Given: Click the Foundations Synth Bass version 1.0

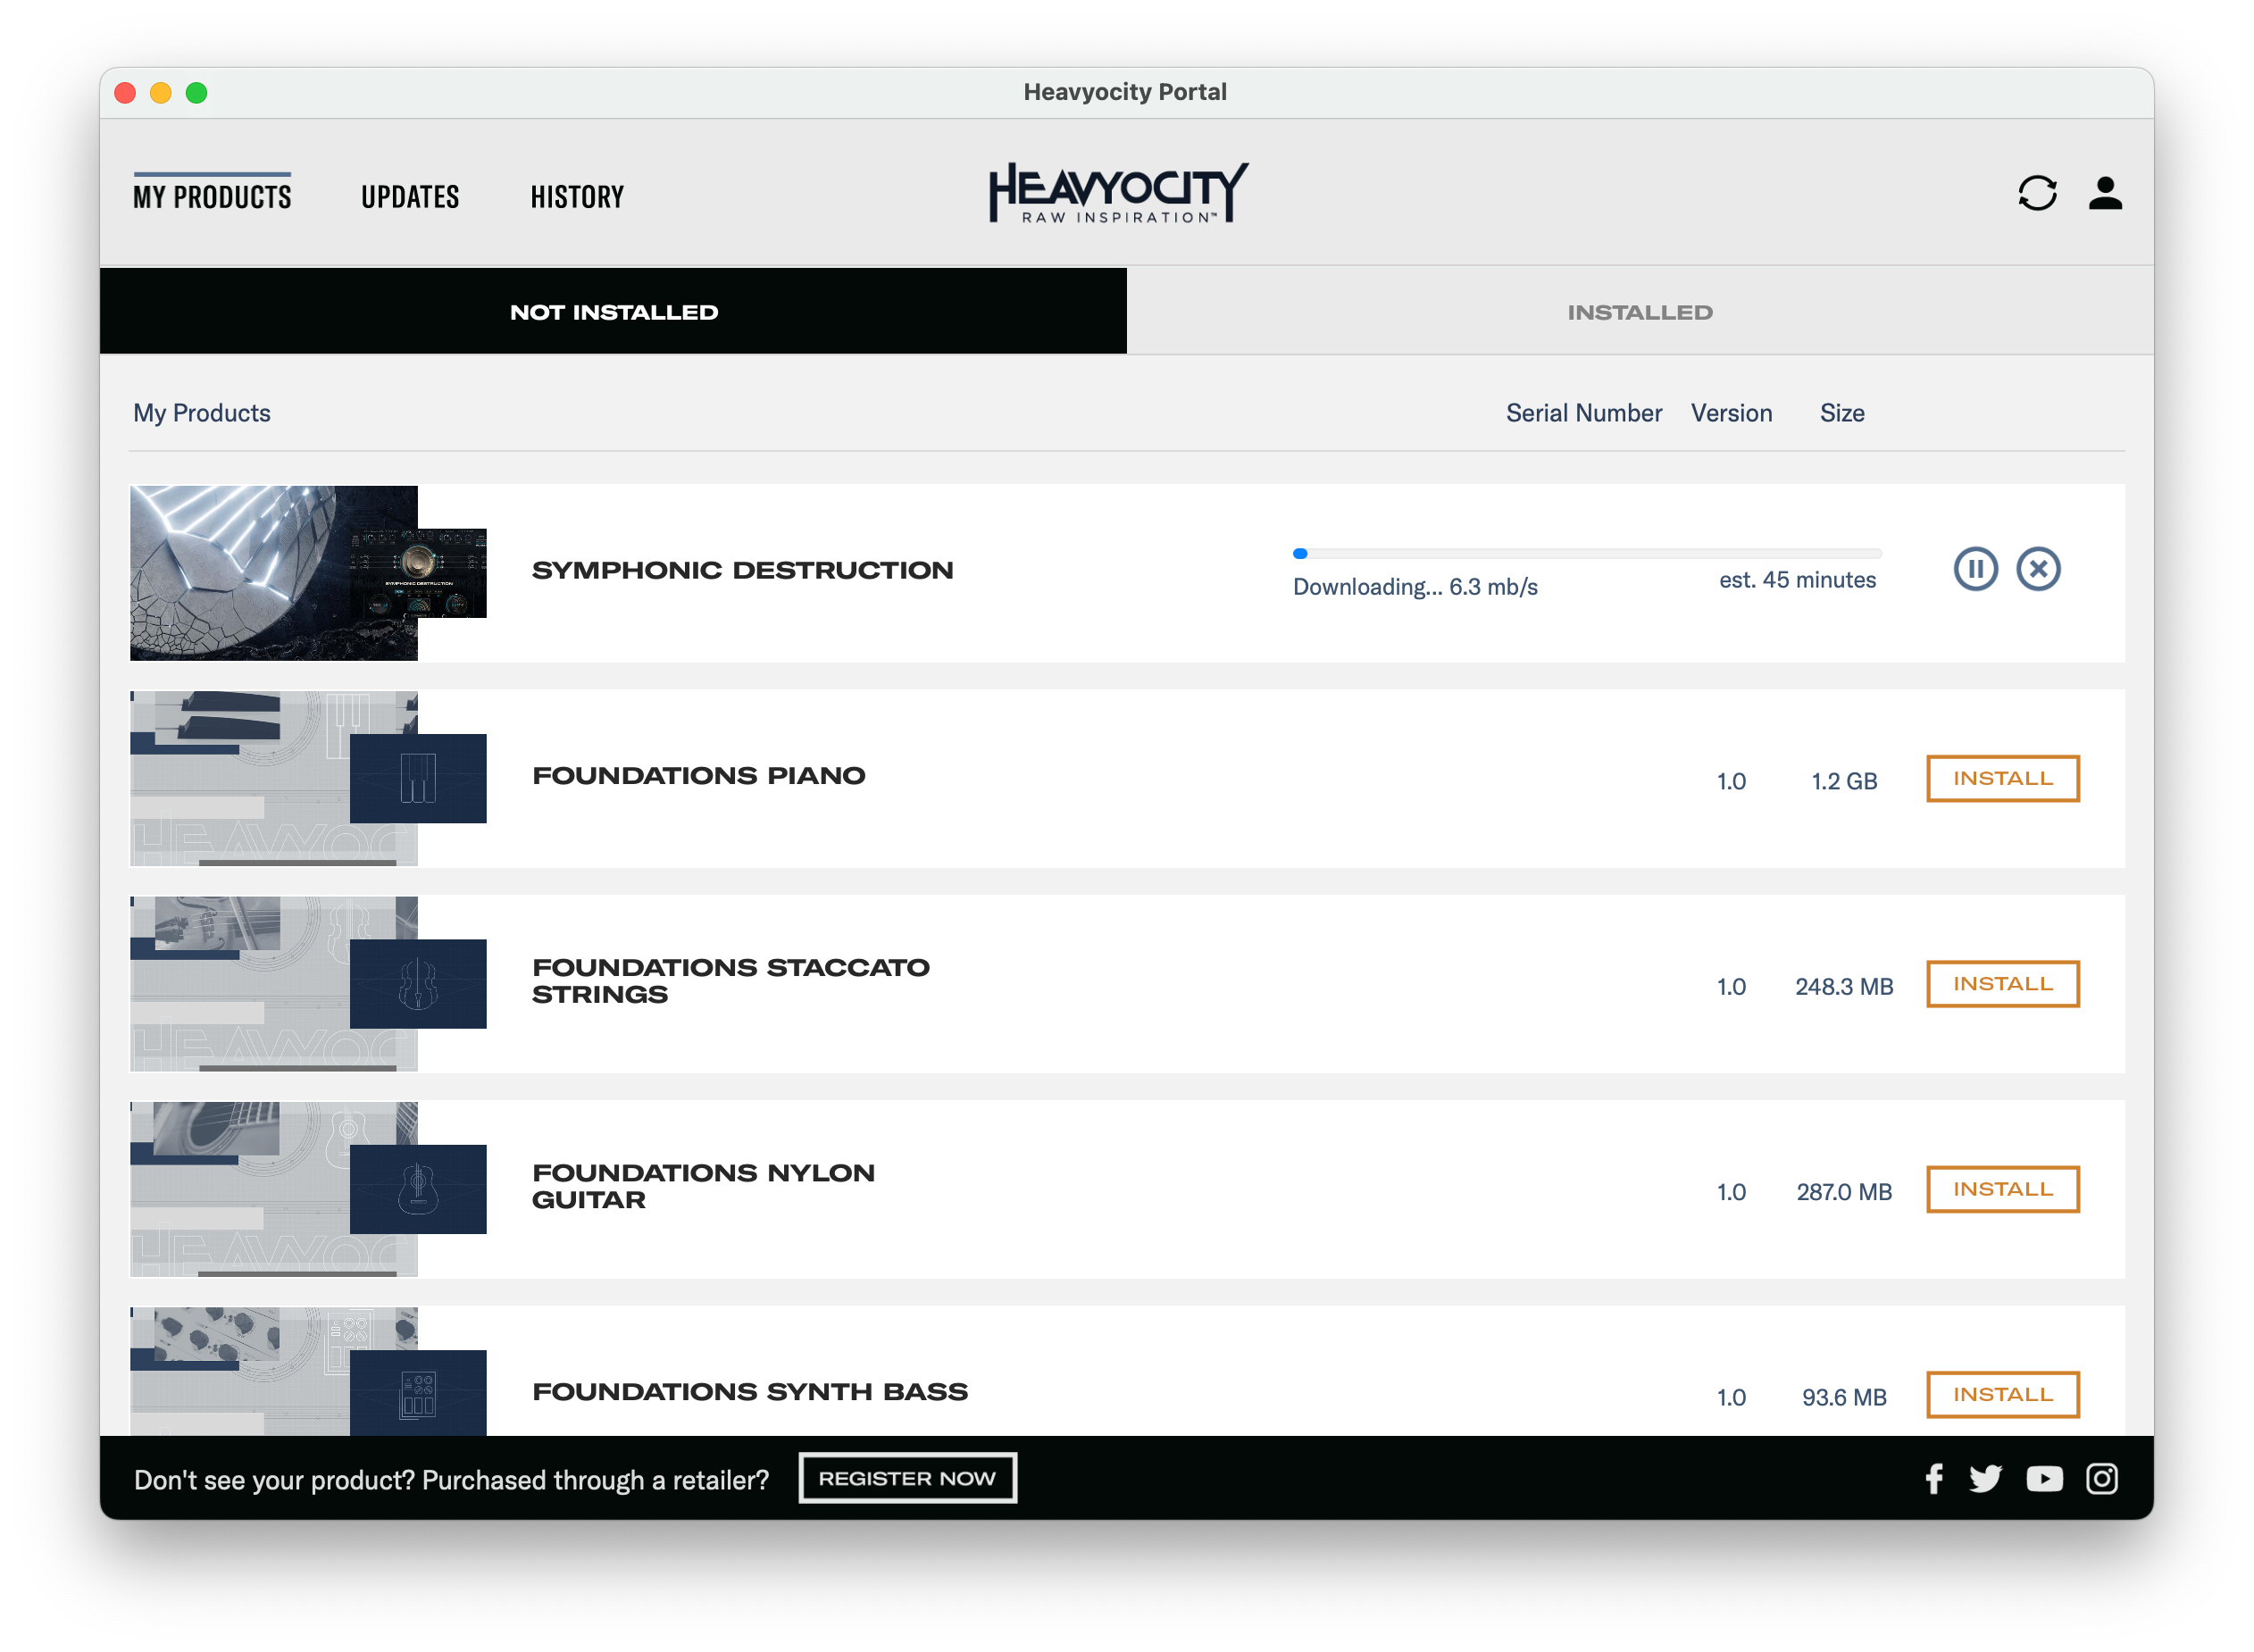Looking at the screenshot, I should (1731, 1397).
